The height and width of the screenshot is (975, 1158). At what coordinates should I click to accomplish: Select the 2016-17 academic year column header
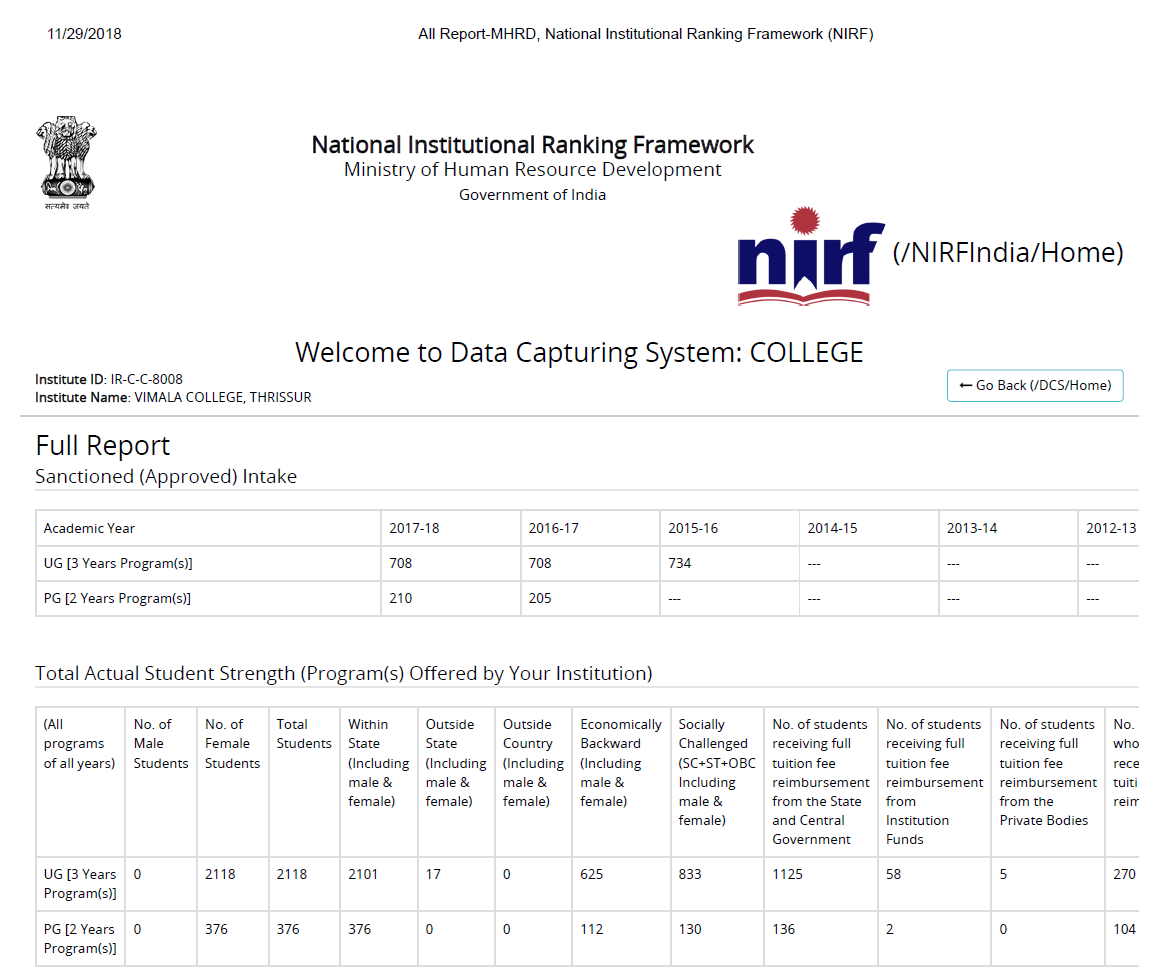point(554,528)
